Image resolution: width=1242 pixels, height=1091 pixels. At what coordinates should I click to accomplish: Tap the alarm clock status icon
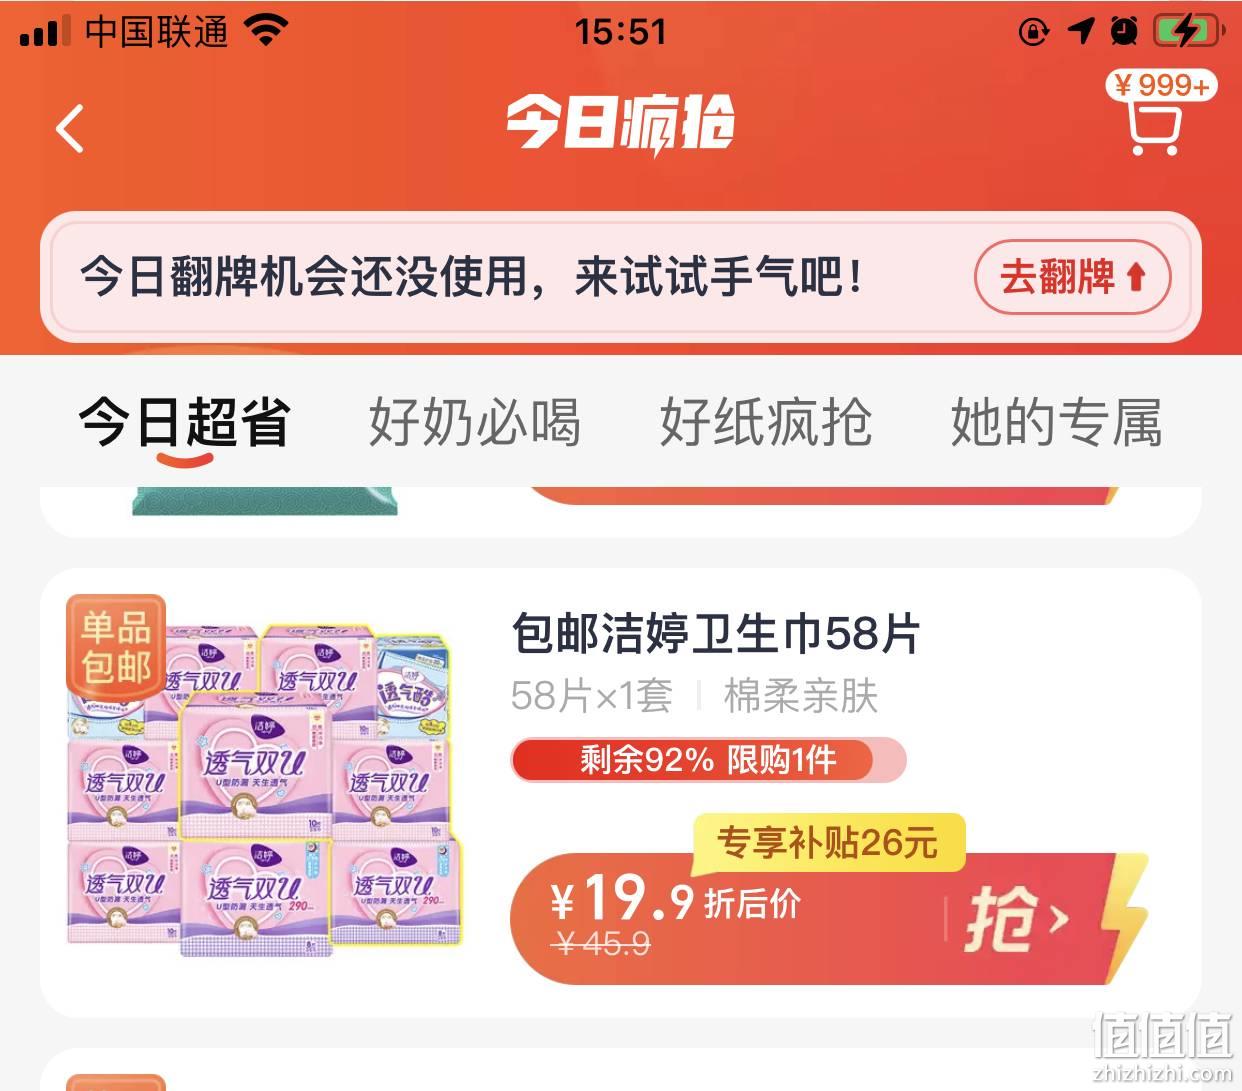coord(1124,32)
